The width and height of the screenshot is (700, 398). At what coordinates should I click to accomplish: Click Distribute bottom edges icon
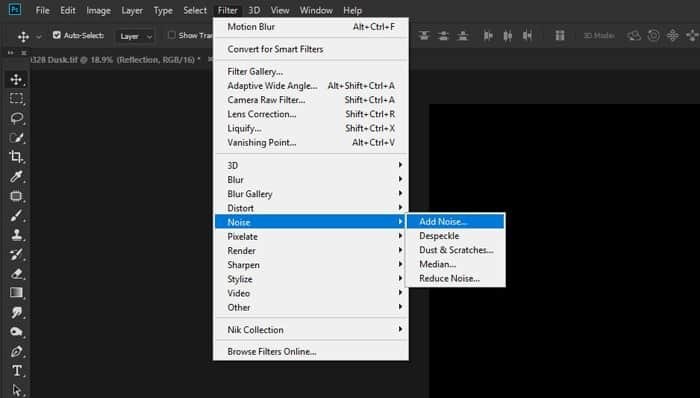[463, 36]
